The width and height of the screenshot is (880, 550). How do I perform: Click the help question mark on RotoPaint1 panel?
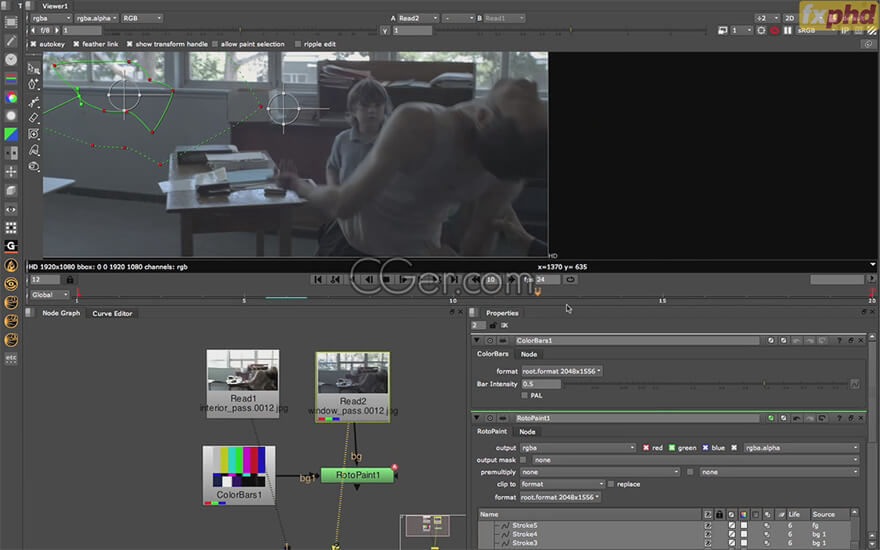coord(839,418)
